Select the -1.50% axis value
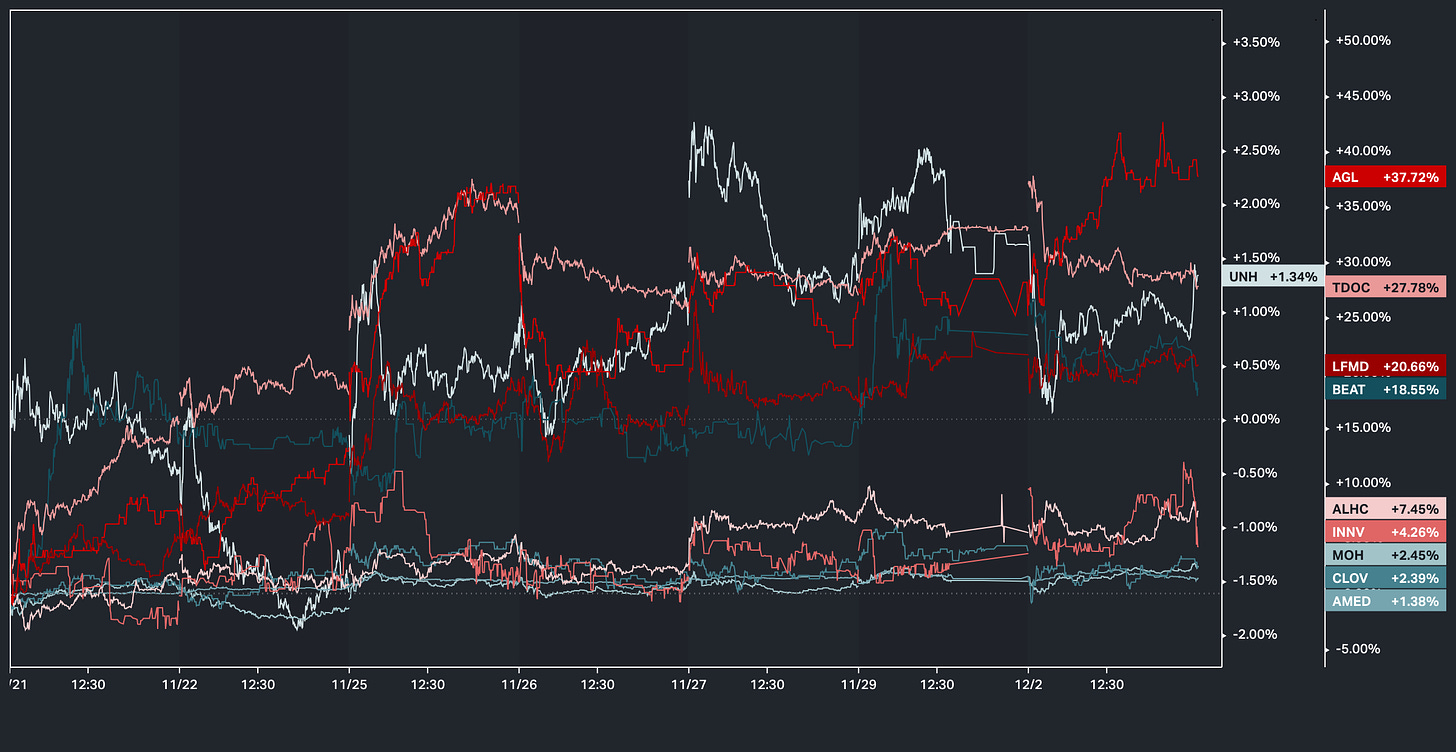The image size is (1456, 752). (1257, 581)
